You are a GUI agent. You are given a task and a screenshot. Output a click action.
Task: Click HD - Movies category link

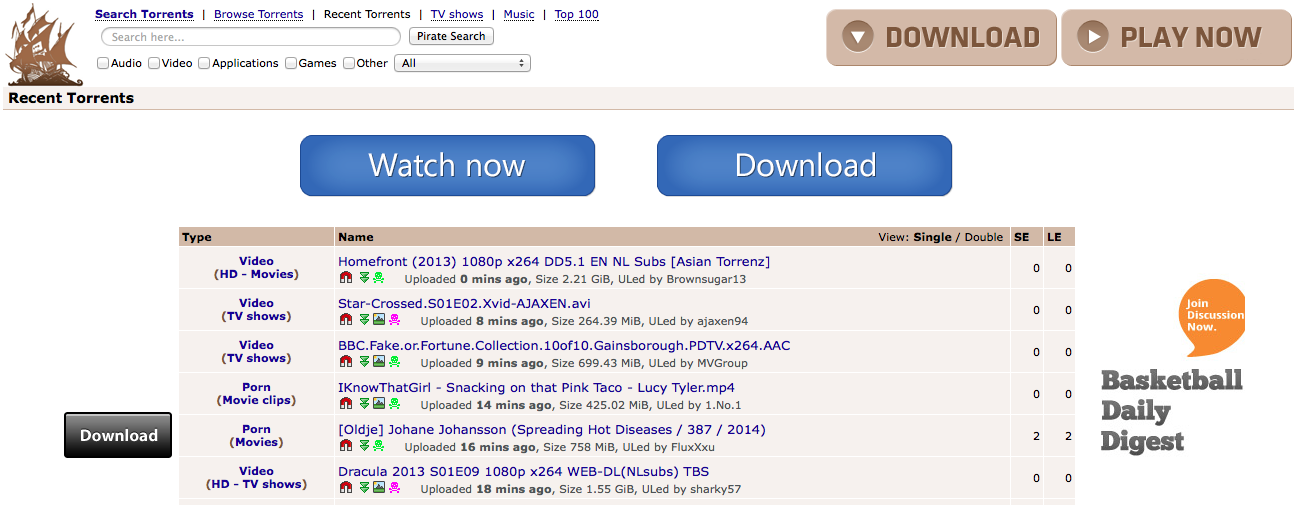click(256, 274)
